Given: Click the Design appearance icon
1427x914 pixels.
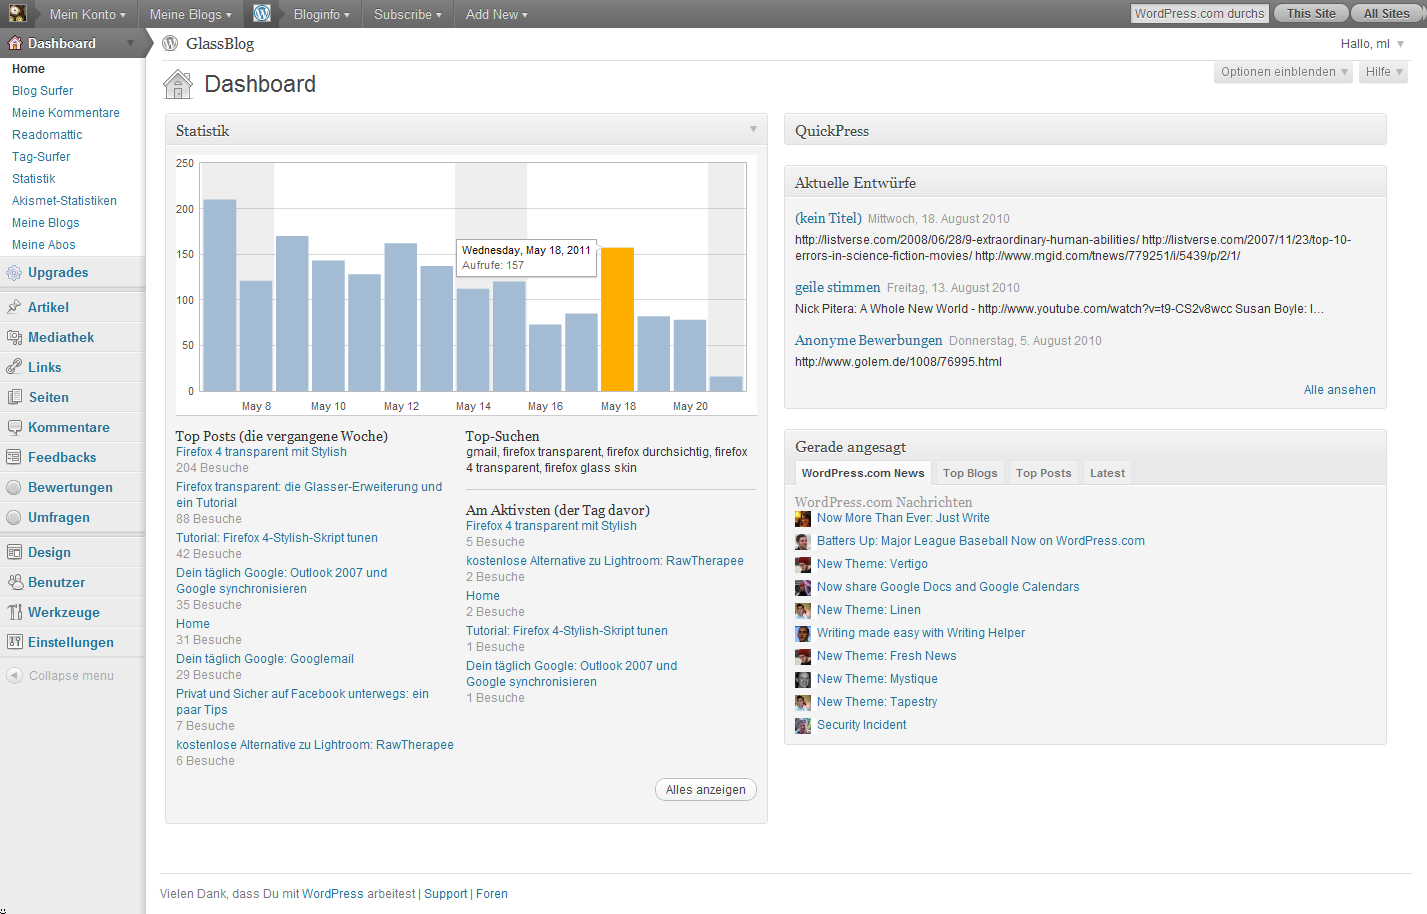Looking at the screenshot, I should [14, 553].
